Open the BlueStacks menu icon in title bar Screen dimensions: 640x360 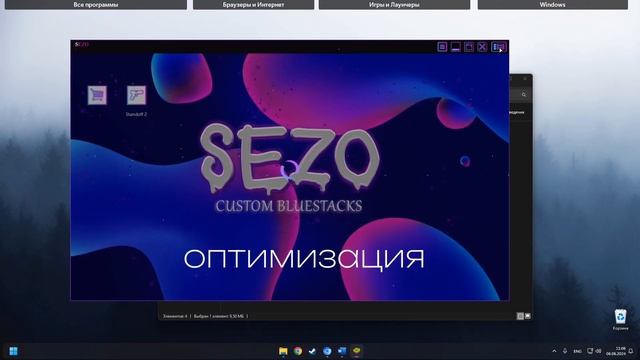(x=442, y=47)
